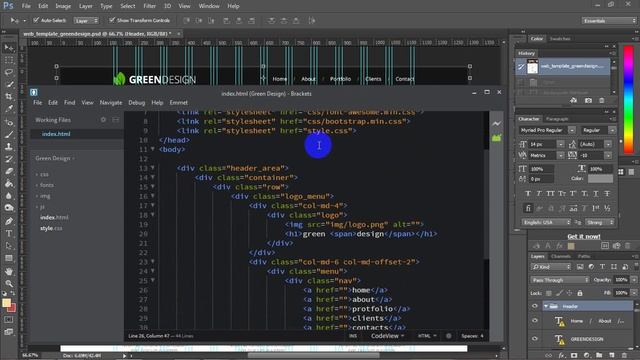Select the Clone Stamp tool

[9, 147]
